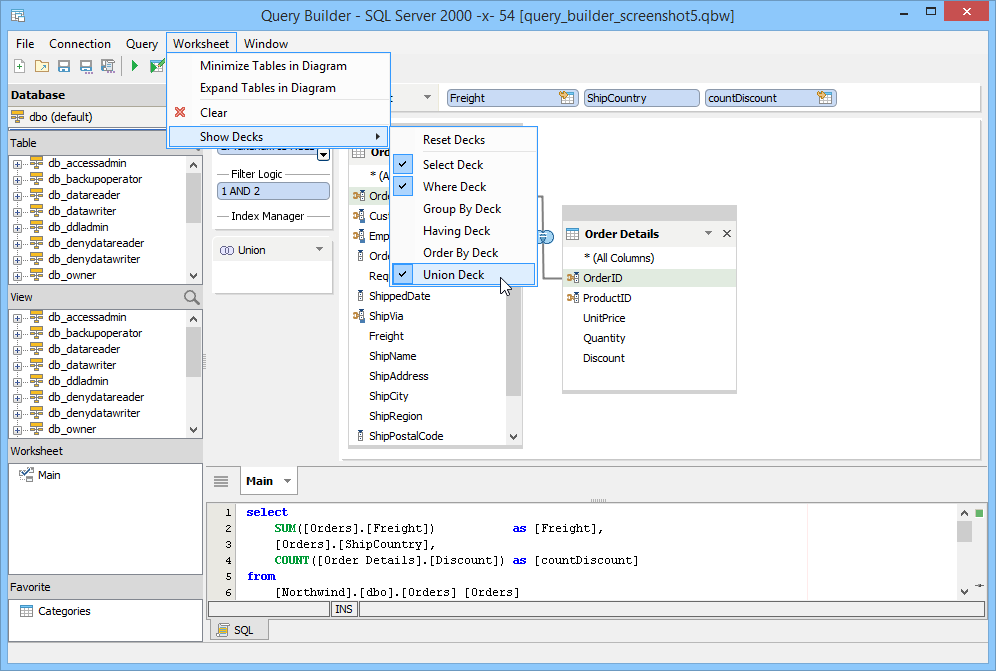Open the Query menu
996x671 pixels.
point(142,44)
